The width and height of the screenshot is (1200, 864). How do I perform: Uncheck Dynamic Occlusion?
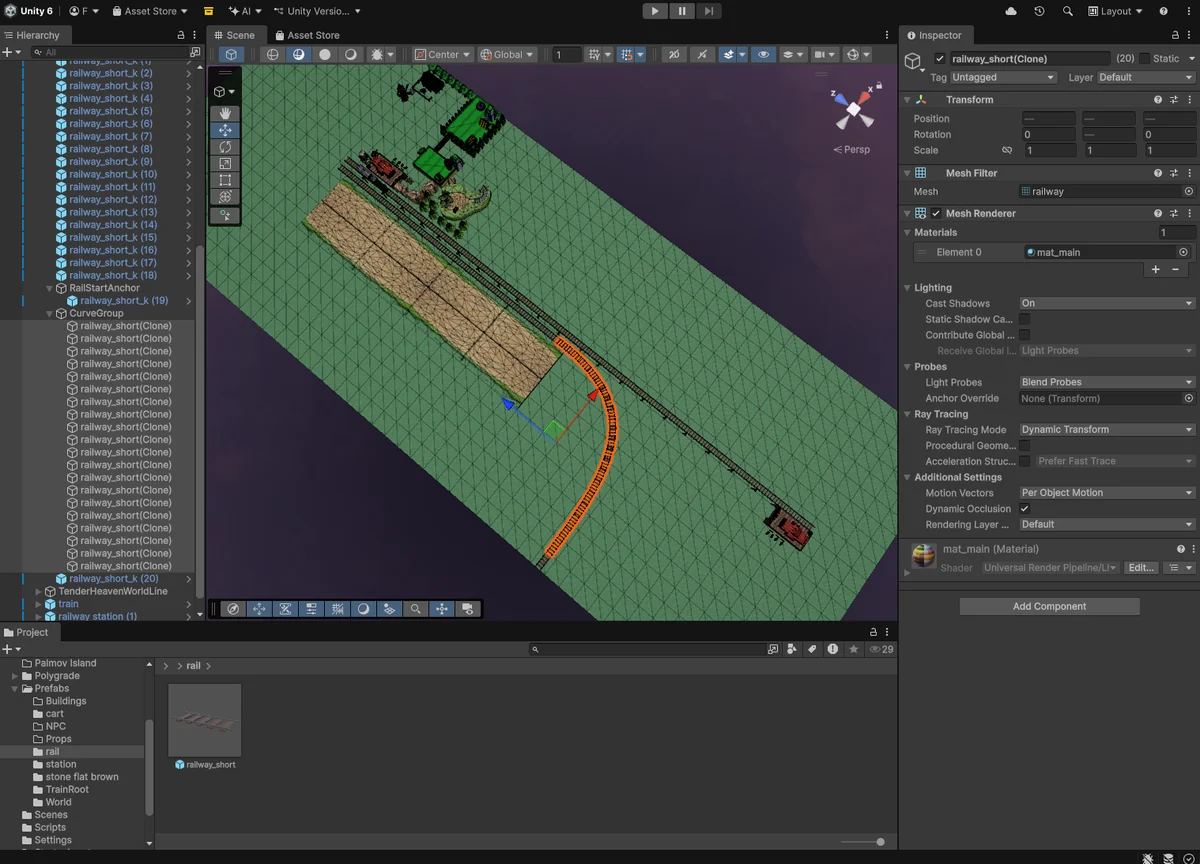[1024, 509]
